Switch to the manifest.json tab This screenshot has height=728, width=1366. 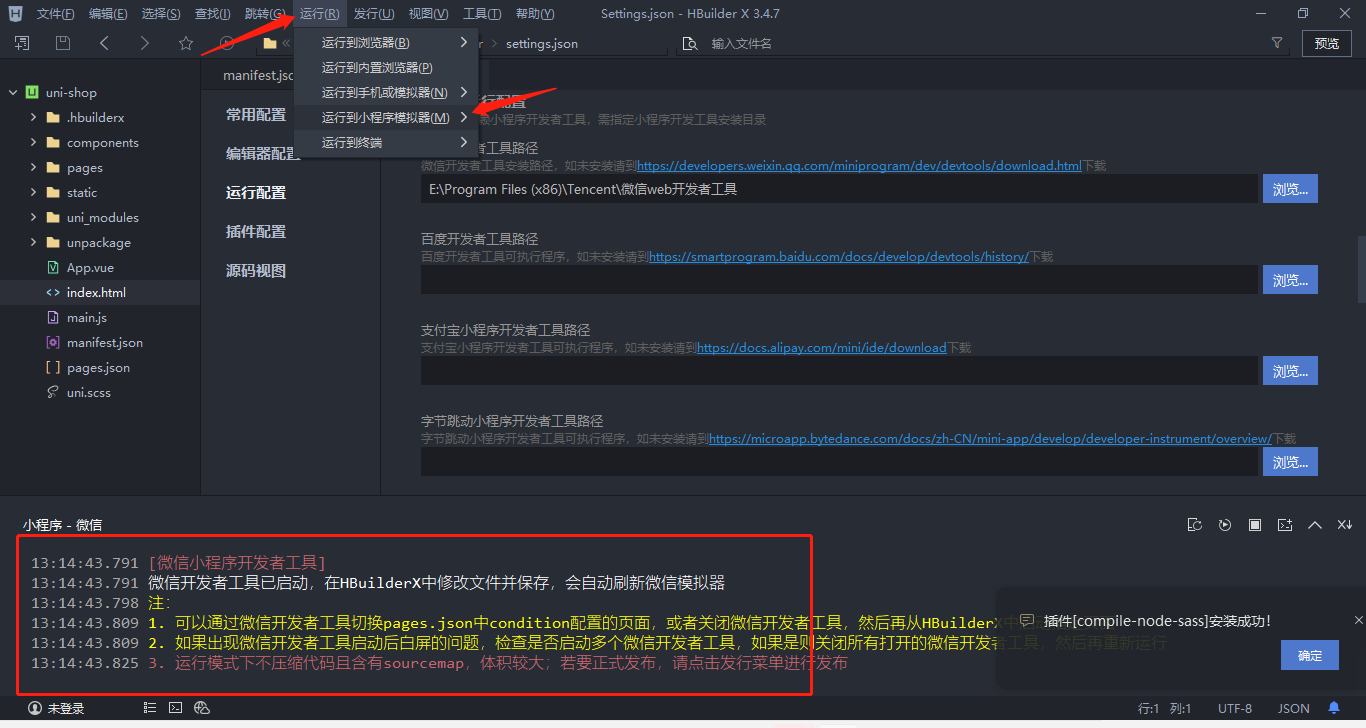258,75
